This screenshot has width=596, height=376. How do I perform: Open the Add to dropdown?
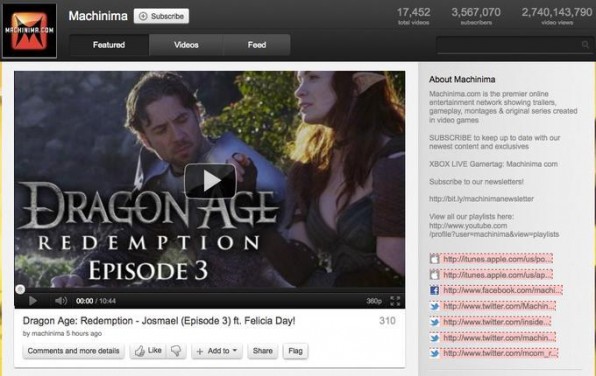pos(217,351)
